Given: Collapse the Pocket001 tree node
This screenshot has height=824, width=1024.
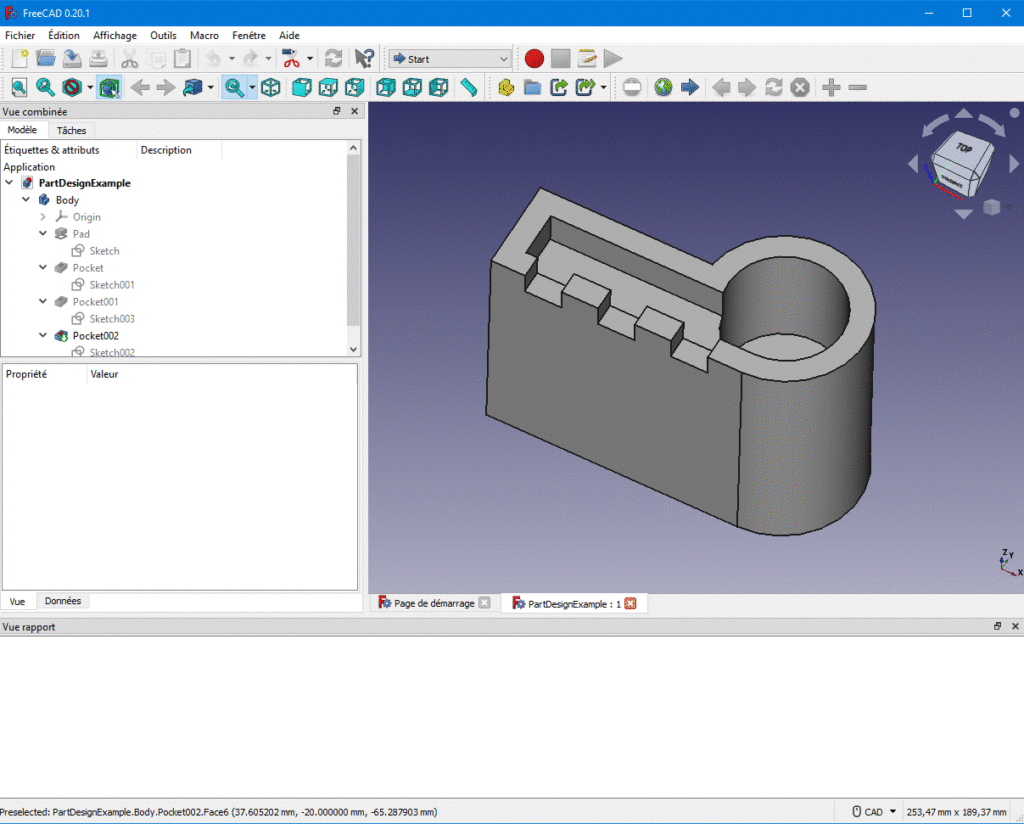Looking at the screenshot, I should pyautogui.click(x=43, y=302).
